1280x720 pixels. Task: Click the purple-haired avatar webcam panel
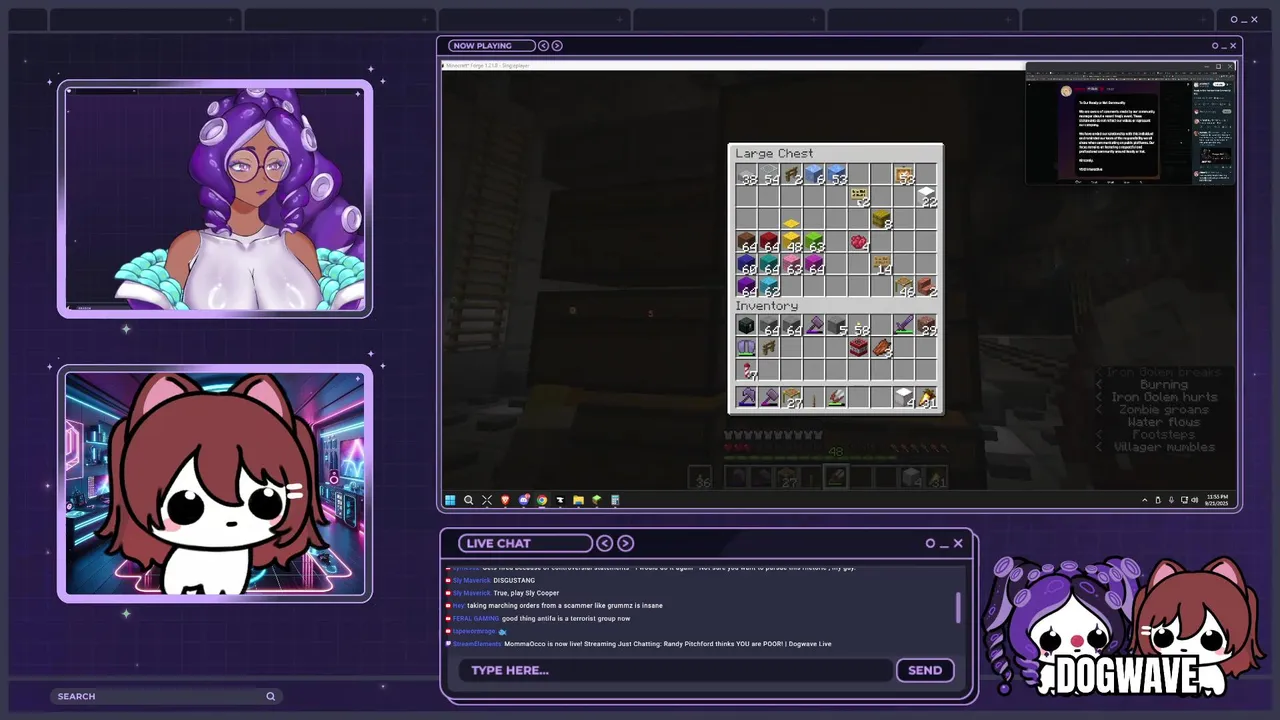215,199
